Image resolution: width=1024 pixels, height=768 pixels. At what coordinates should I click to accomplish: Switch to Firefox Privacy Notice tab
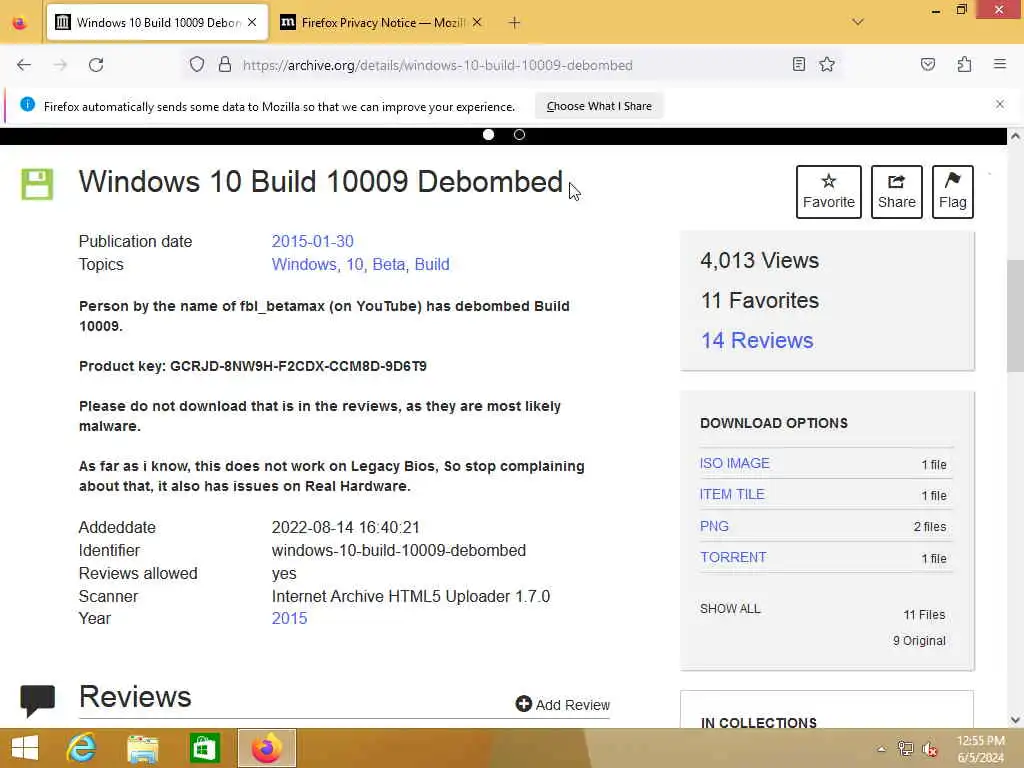click(x=380, y=23)
